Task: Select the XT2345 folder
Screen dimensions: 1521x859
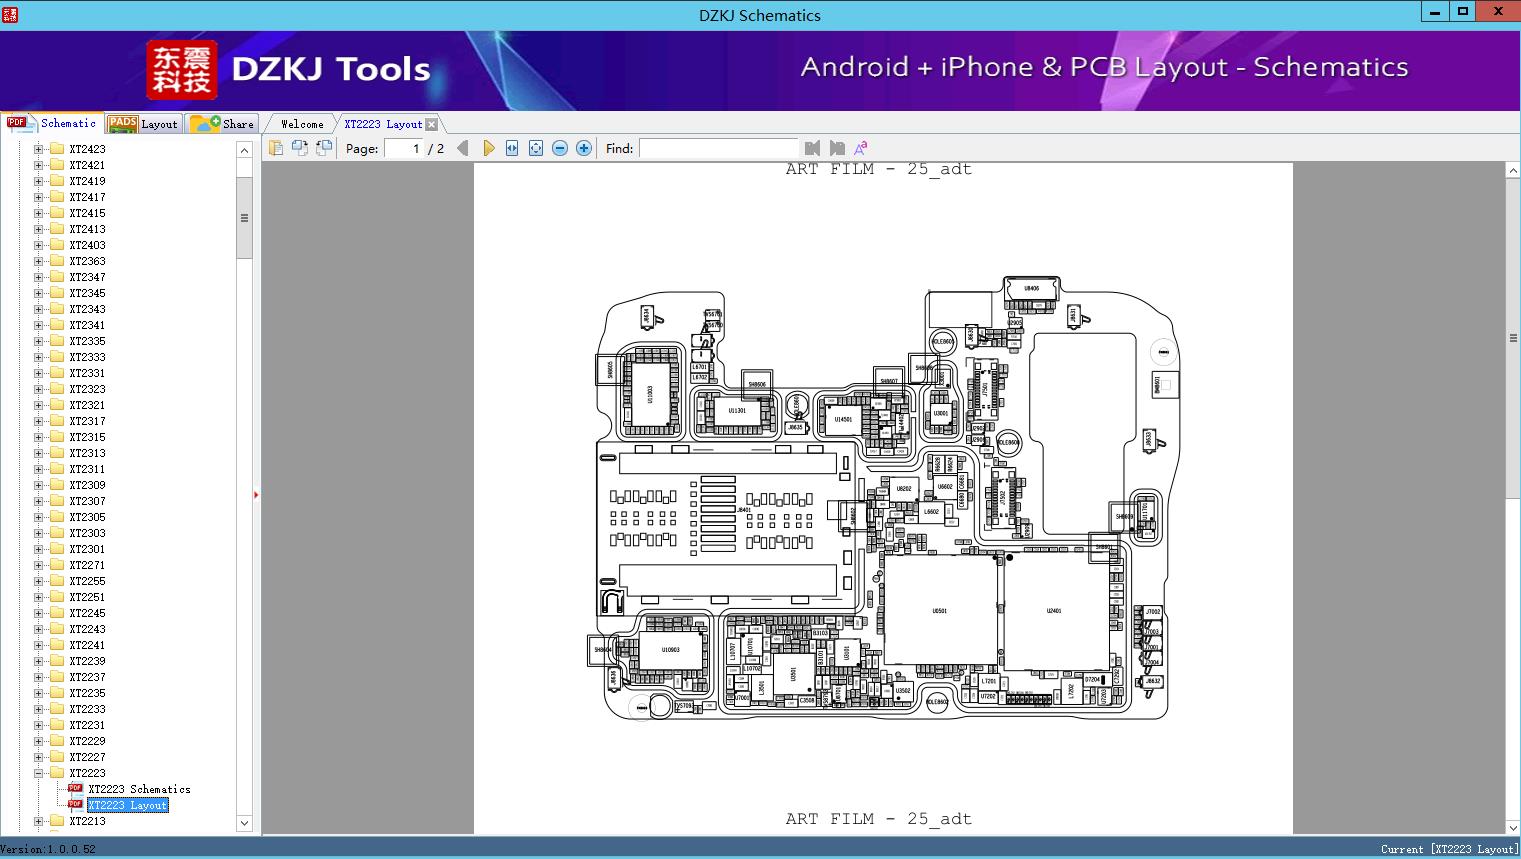Action: [x=87, y=293]
